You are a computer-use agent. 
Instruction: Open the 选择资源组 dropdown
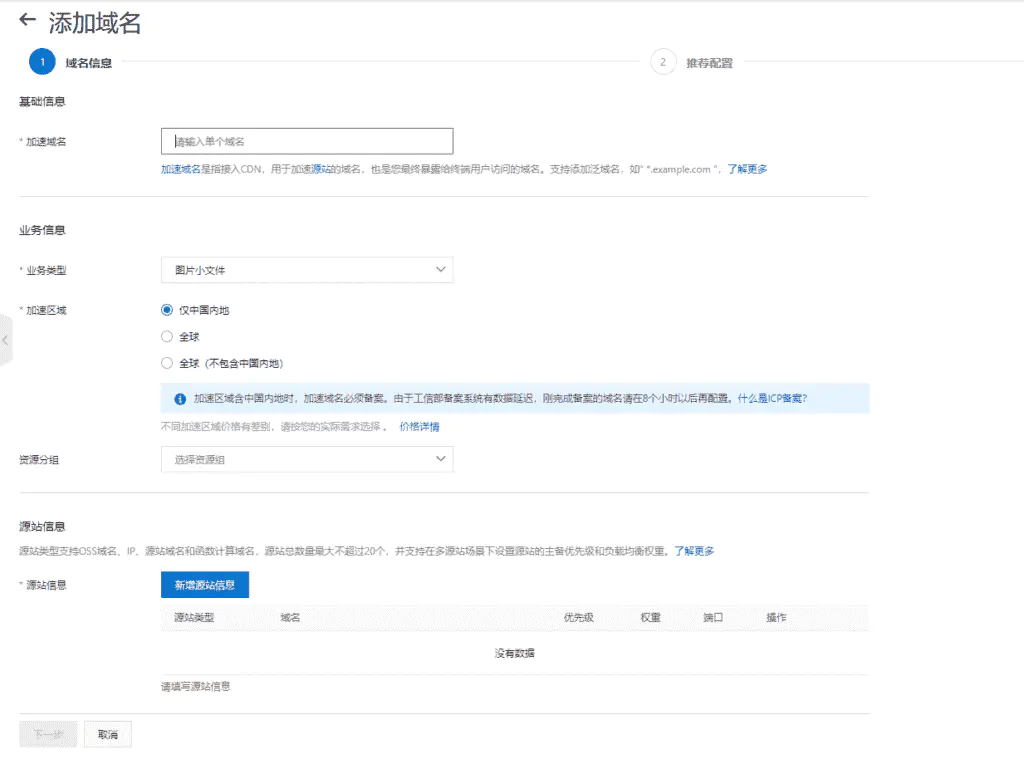[307, 459]
